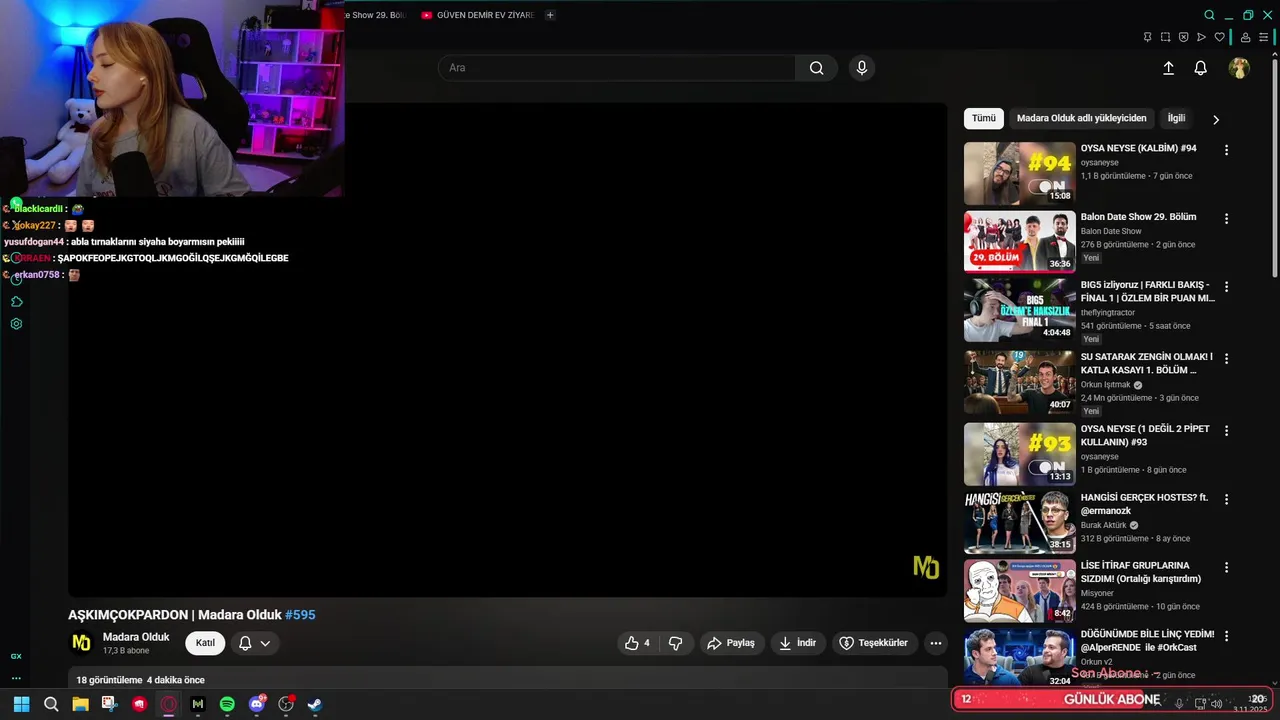Open options for HANGİSİ GERÇEK HOSTES video
This screenshot has height=720, width=1280.
pyautogui.click(x=1226, y=498)
